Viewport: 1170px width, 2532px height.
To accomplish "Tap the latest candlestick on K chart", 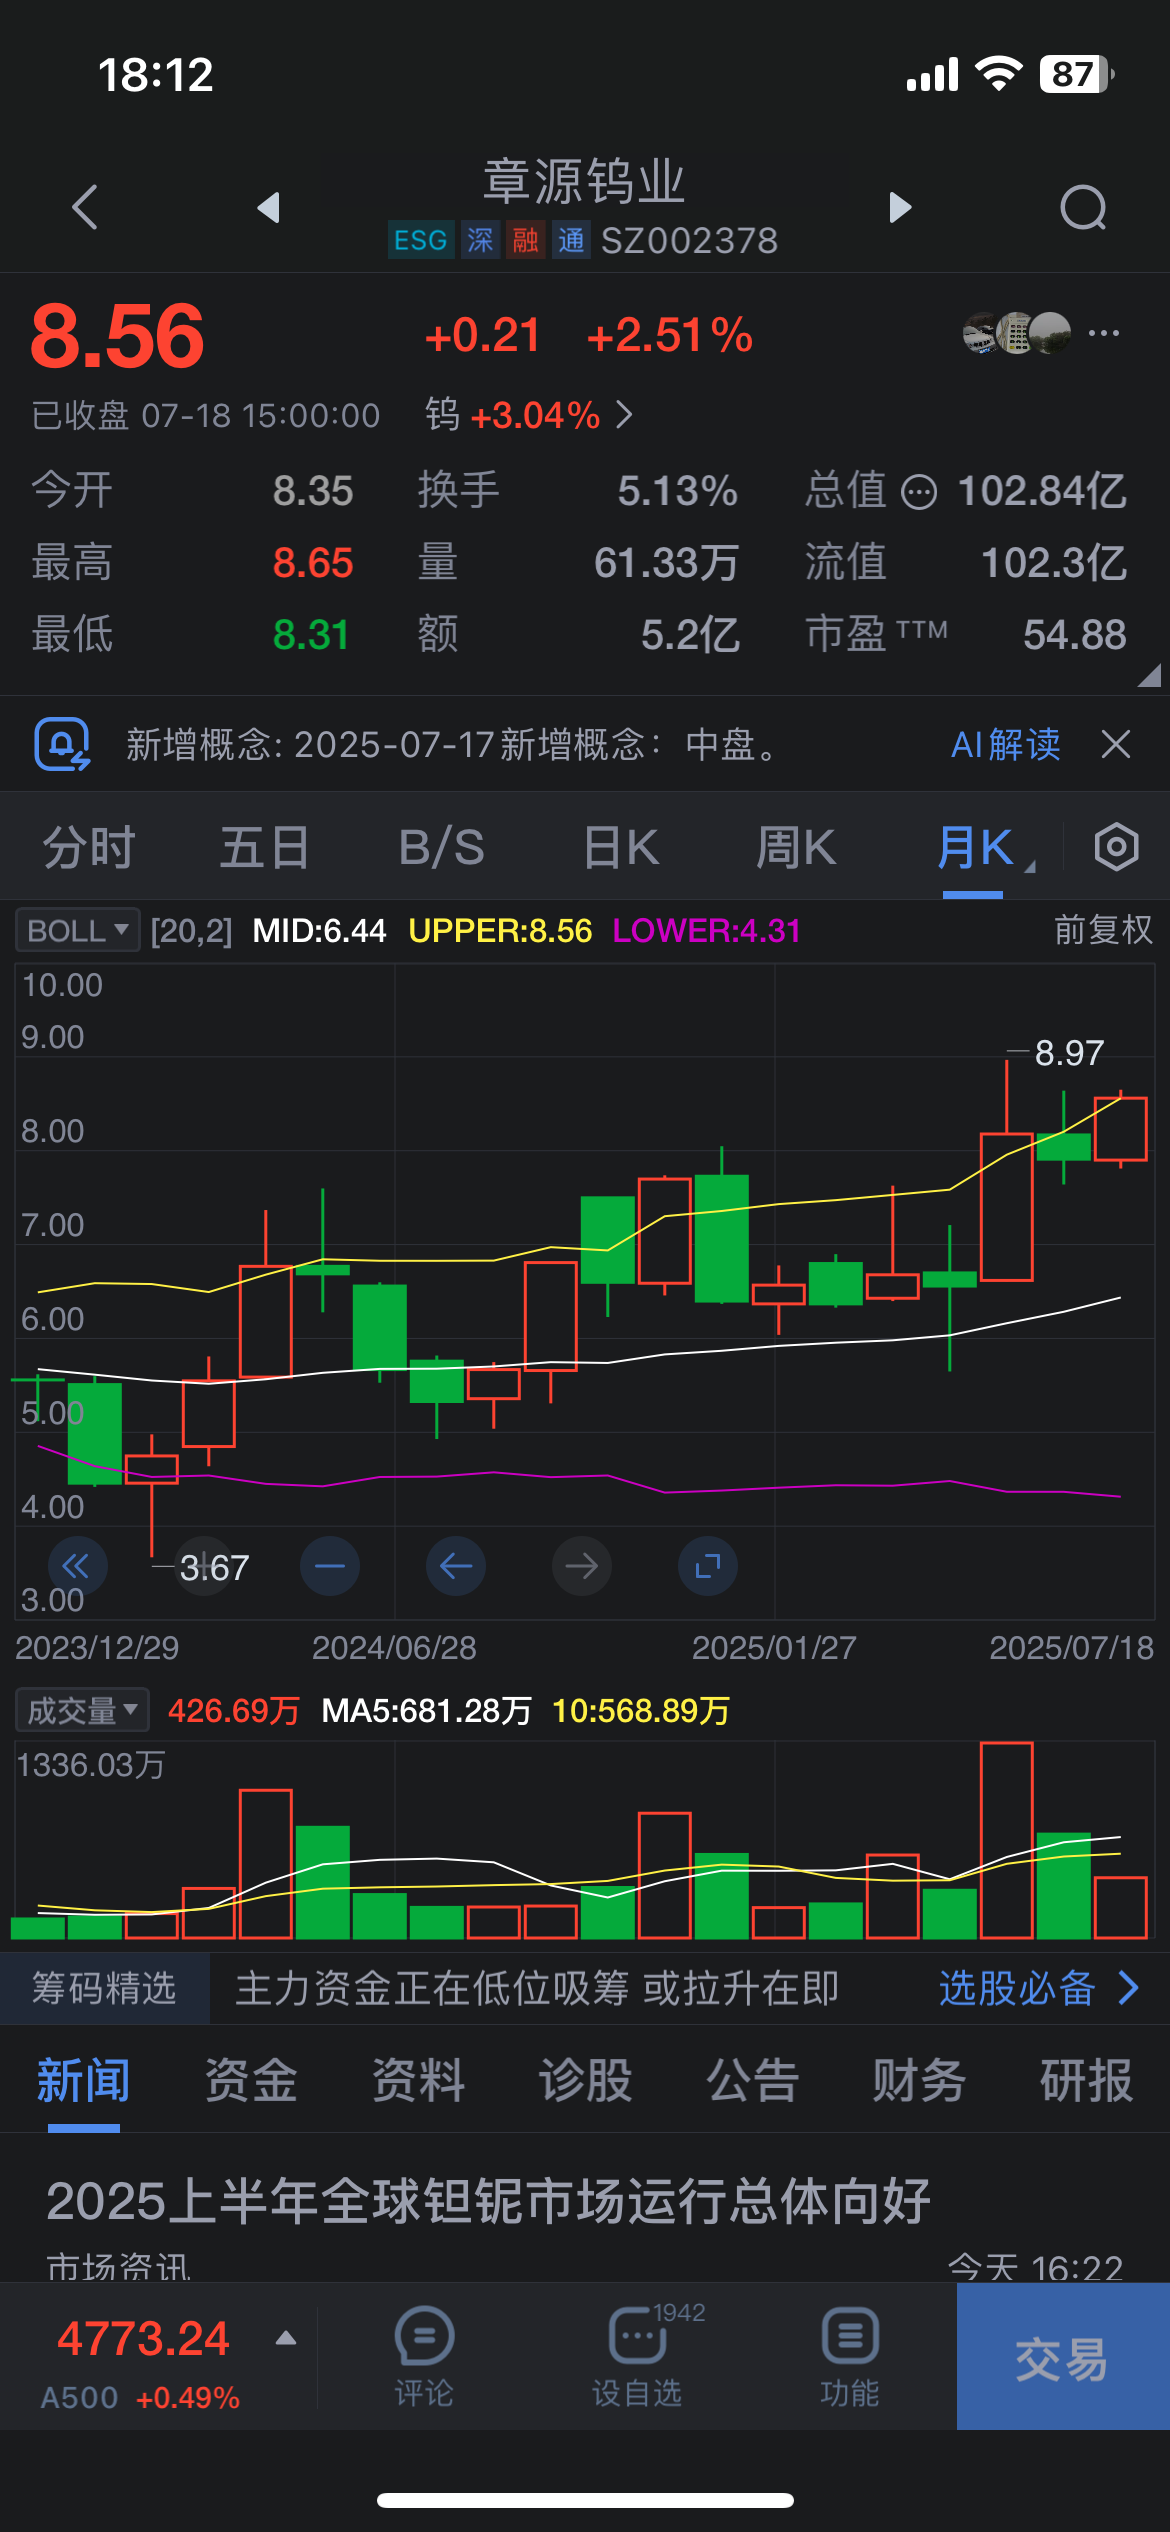I will point(1120,1129).
